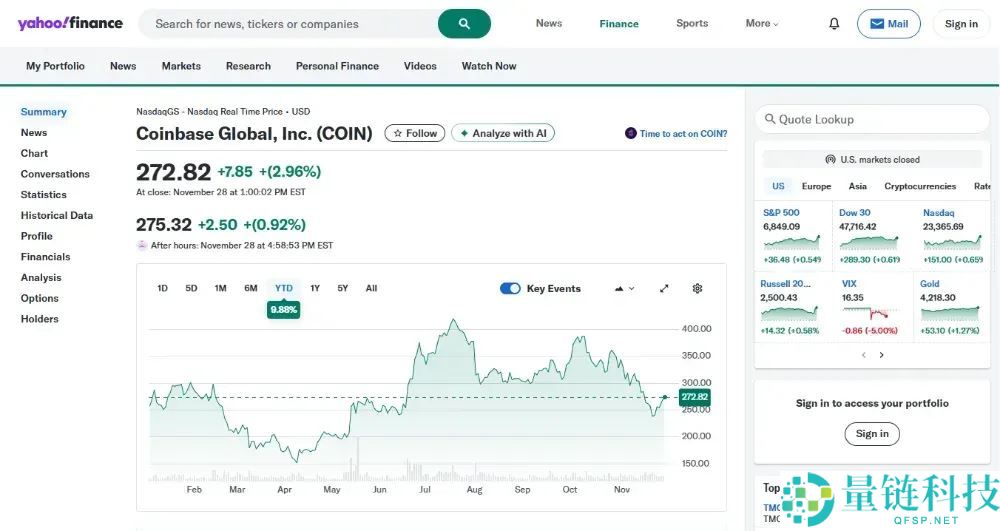
Task: Select the 5Y chart range
Action: click(343, 288)
